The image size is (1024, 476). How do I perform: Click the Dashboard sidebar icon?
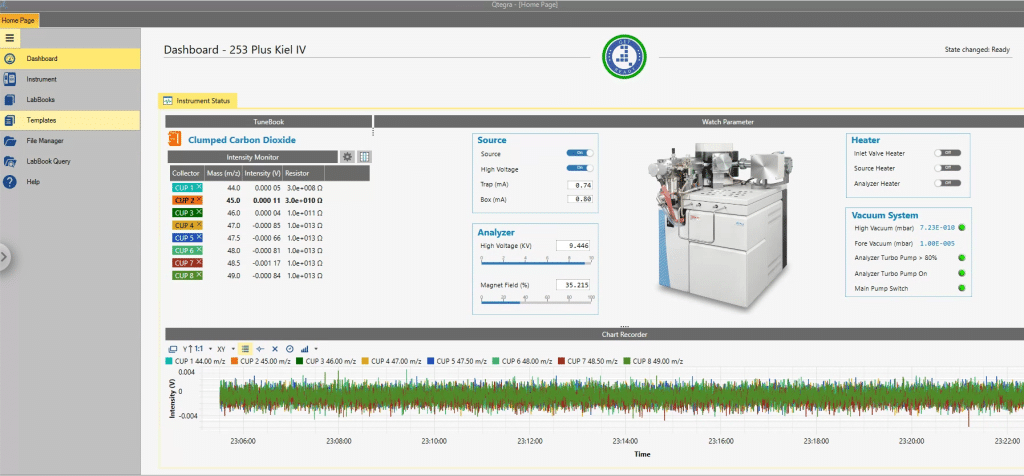click(x=10, y=59)
